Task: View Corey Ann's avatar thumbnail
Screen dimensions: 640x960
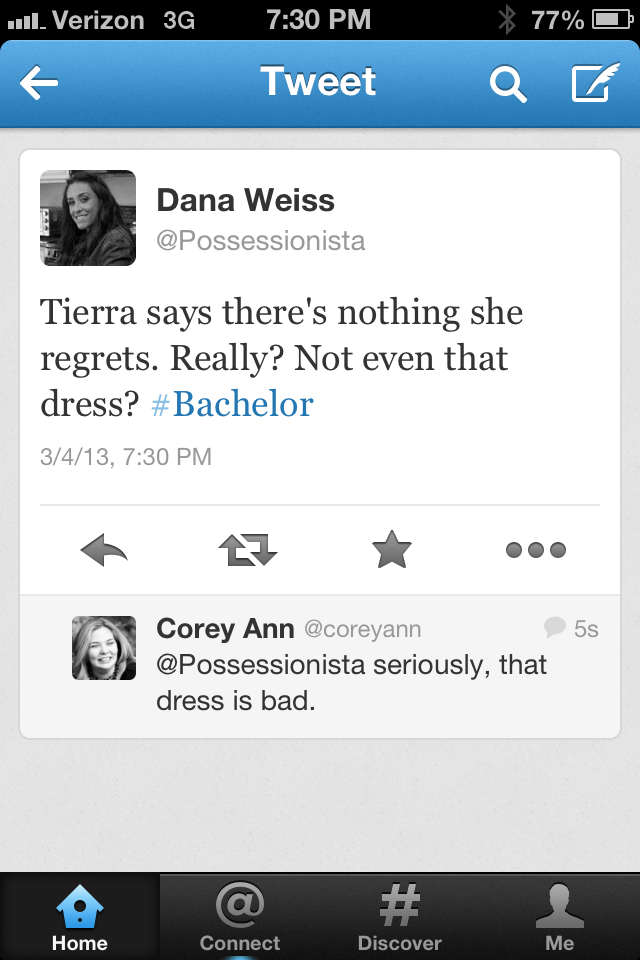Action: point(104,648)
